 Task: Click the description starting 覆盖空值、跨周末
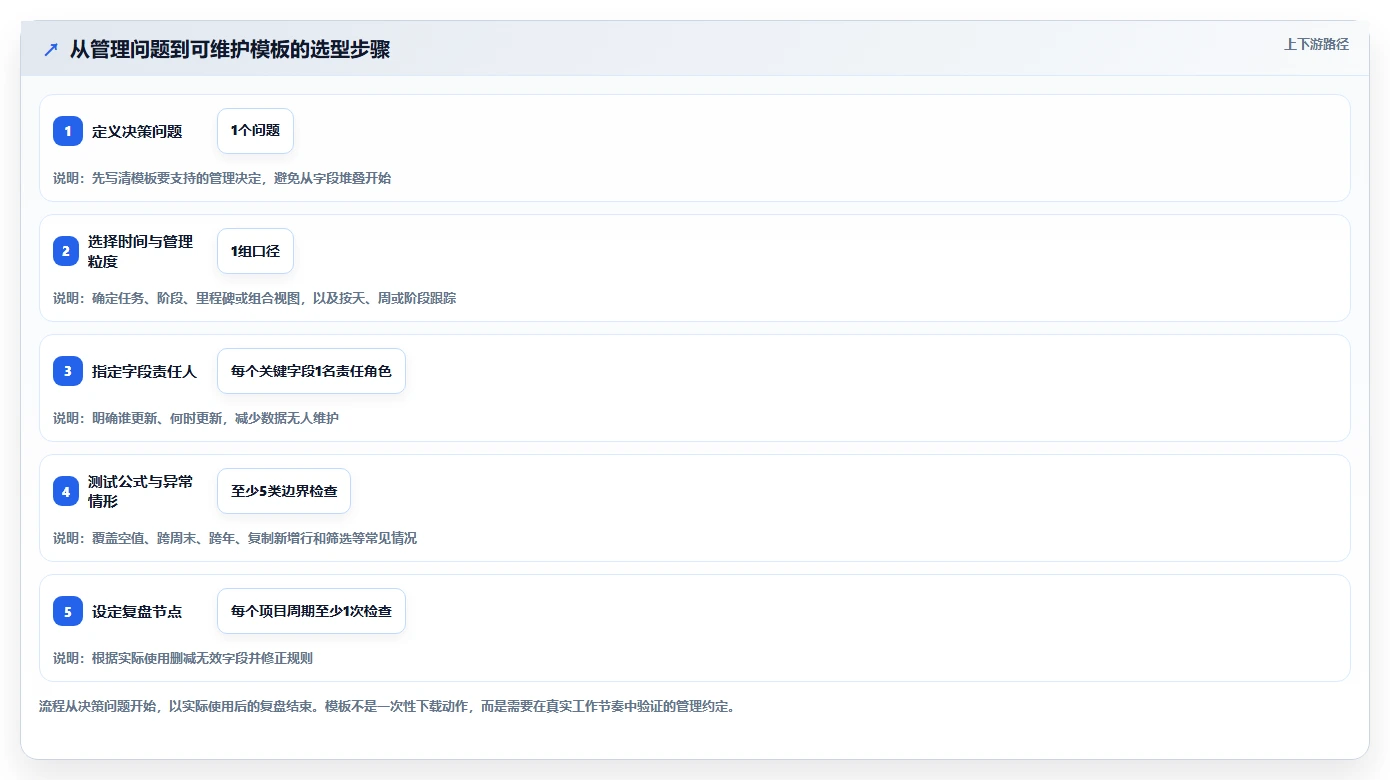click(x=235, y=538)
